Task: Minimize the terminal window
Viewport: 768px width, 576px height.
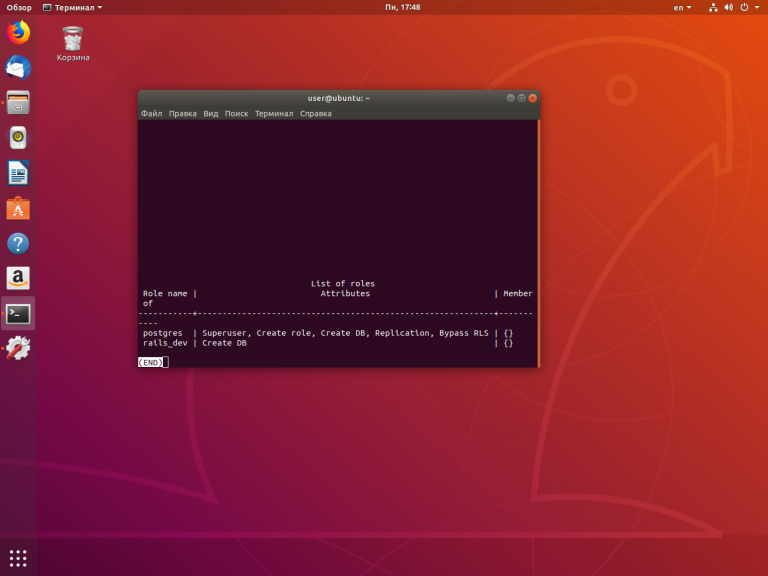Action: pyautogui.click(x=510, y=98)
